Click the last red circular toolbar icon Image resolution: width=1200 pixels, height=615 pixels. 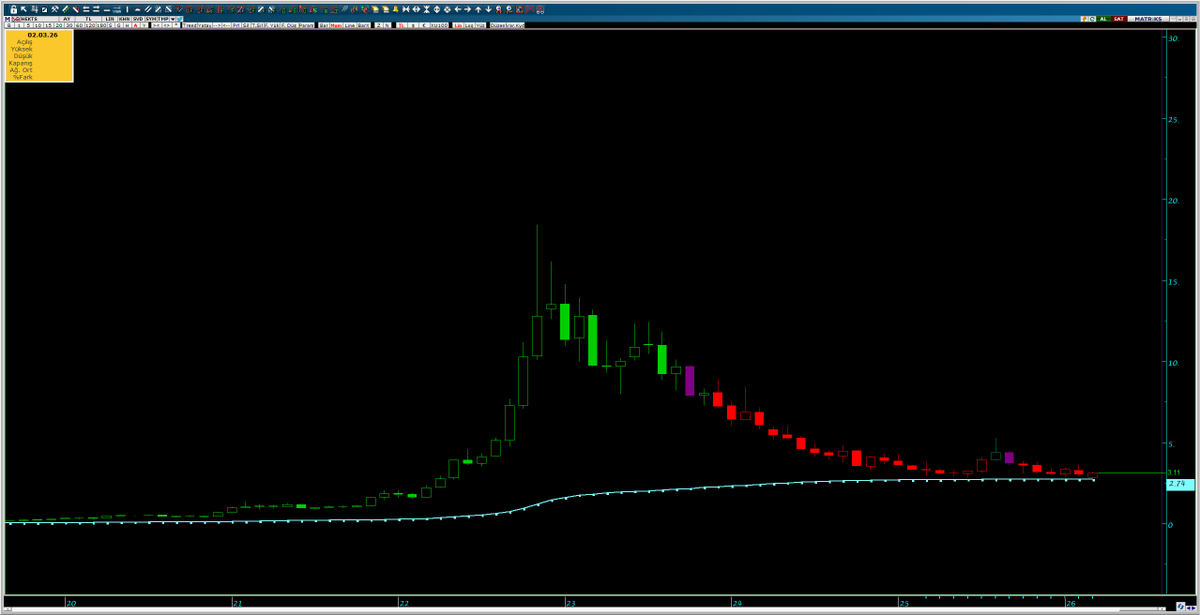click(540, 10)
